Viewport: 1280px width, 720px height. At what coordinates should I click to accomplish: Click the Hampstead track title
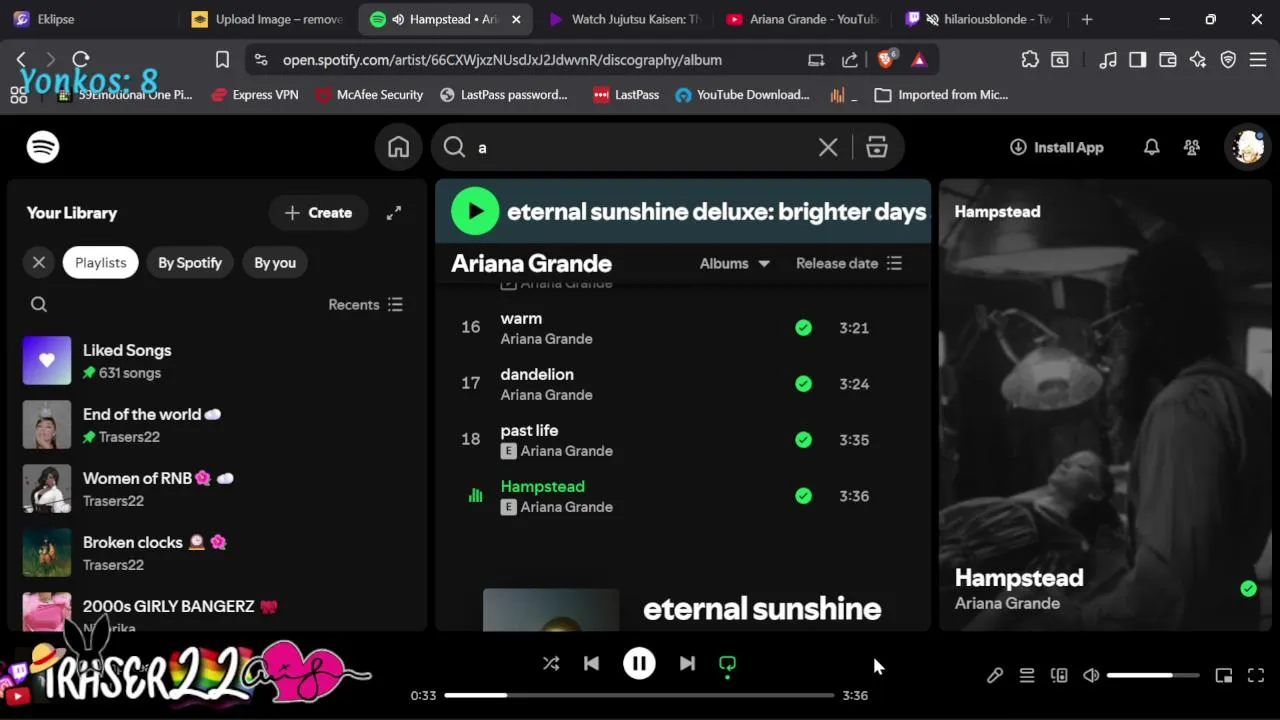(542, 487)
